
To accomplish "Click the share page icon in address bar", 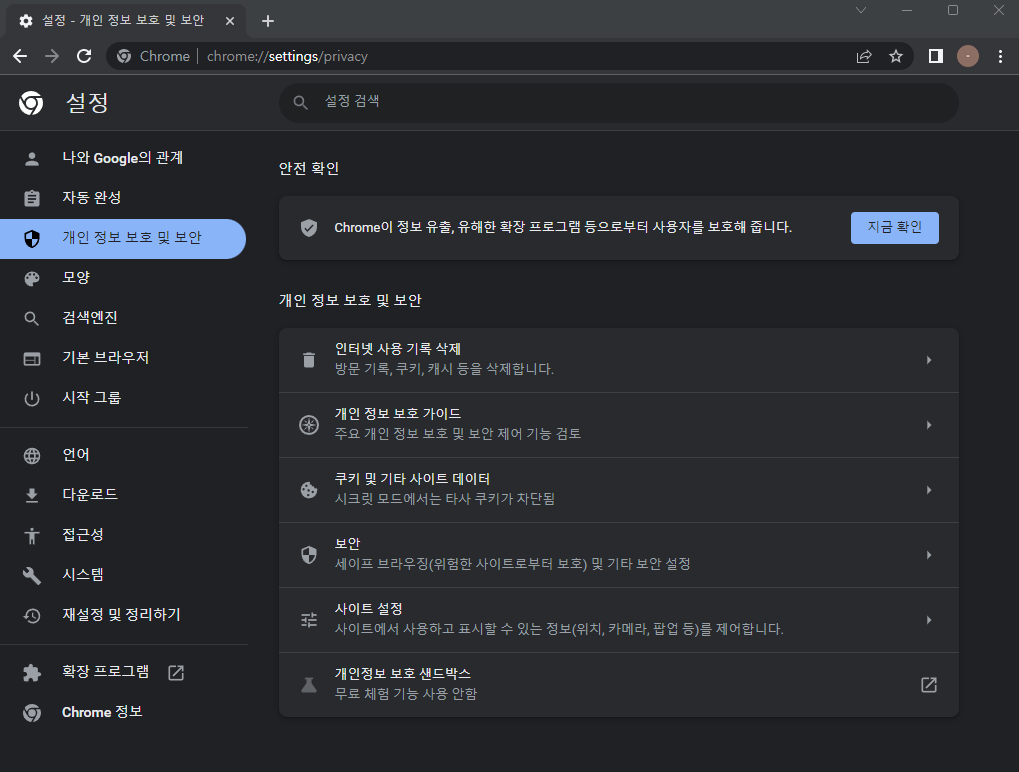I will 864,57.
